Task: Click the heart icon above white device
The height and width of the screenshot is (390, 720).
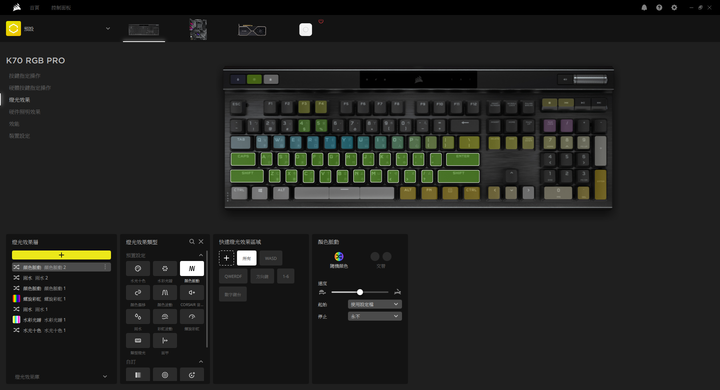Action: pyautogui.click(x=321, y=22)
